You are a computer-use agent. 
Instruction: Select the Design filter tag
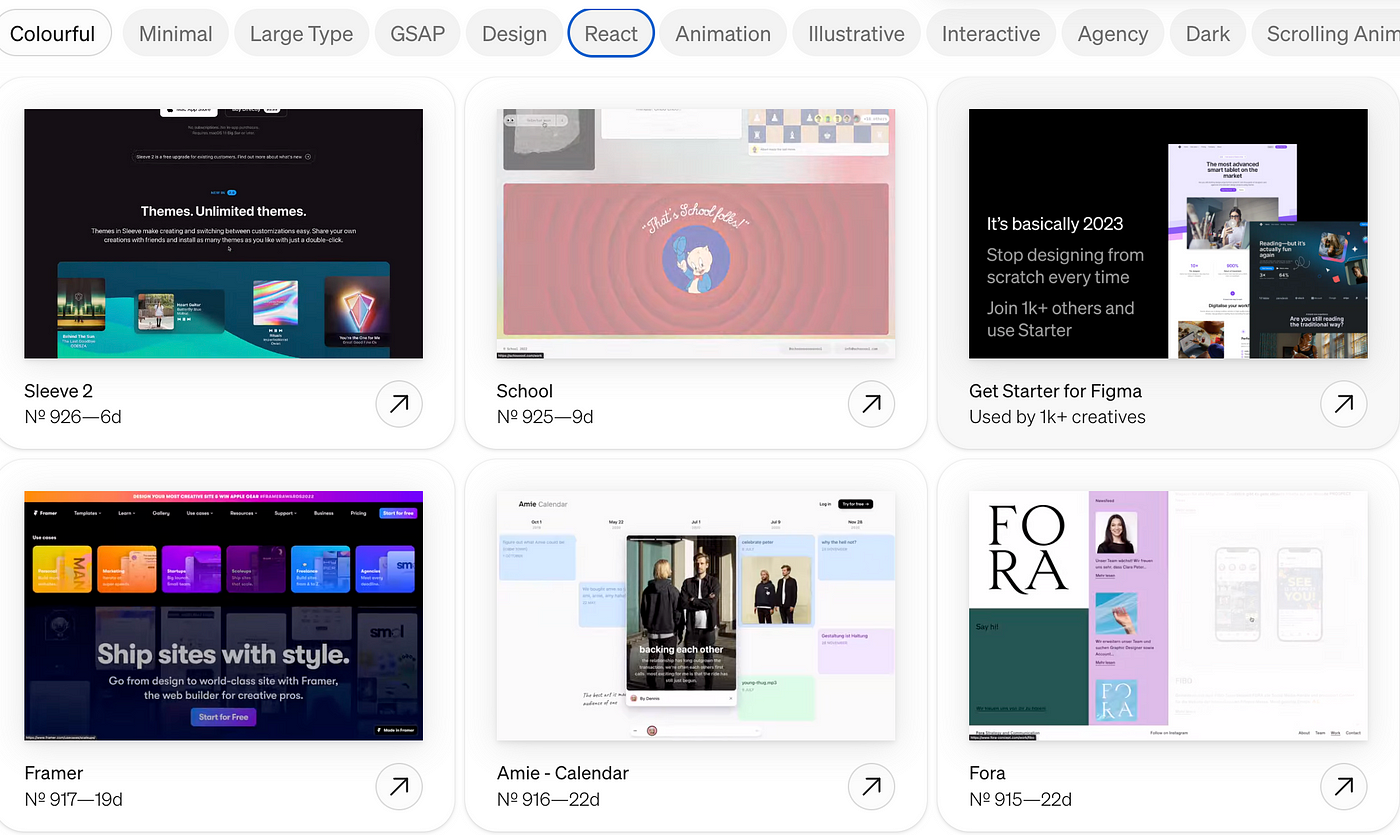[x=514, y=33]
